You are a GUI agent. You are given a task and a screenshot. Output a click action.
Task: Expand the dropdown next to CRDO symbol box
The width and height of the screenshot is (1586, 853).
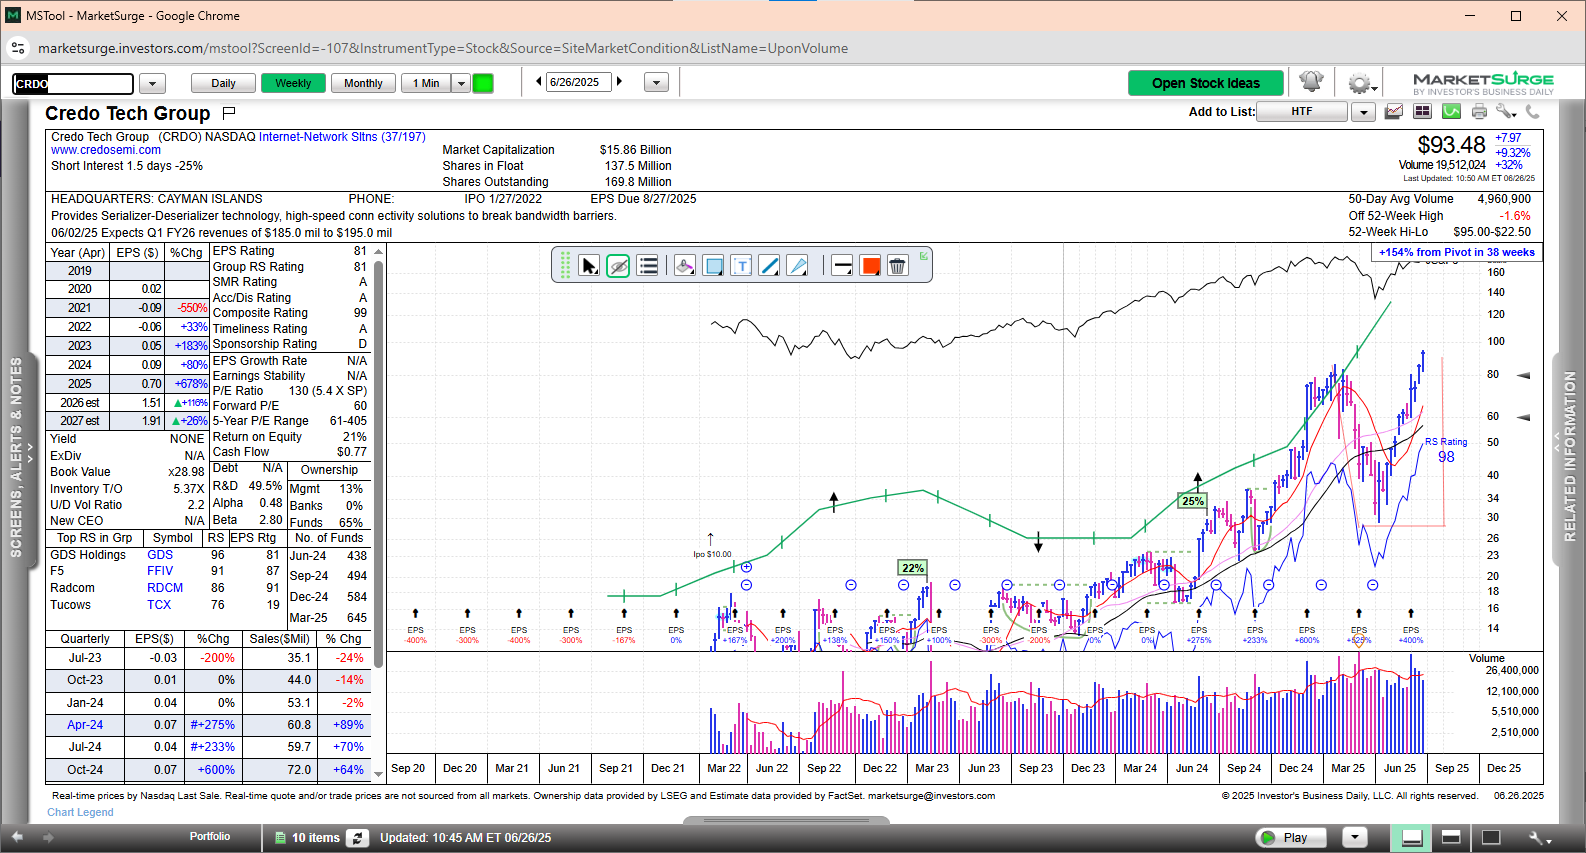[x=152, y=84]
